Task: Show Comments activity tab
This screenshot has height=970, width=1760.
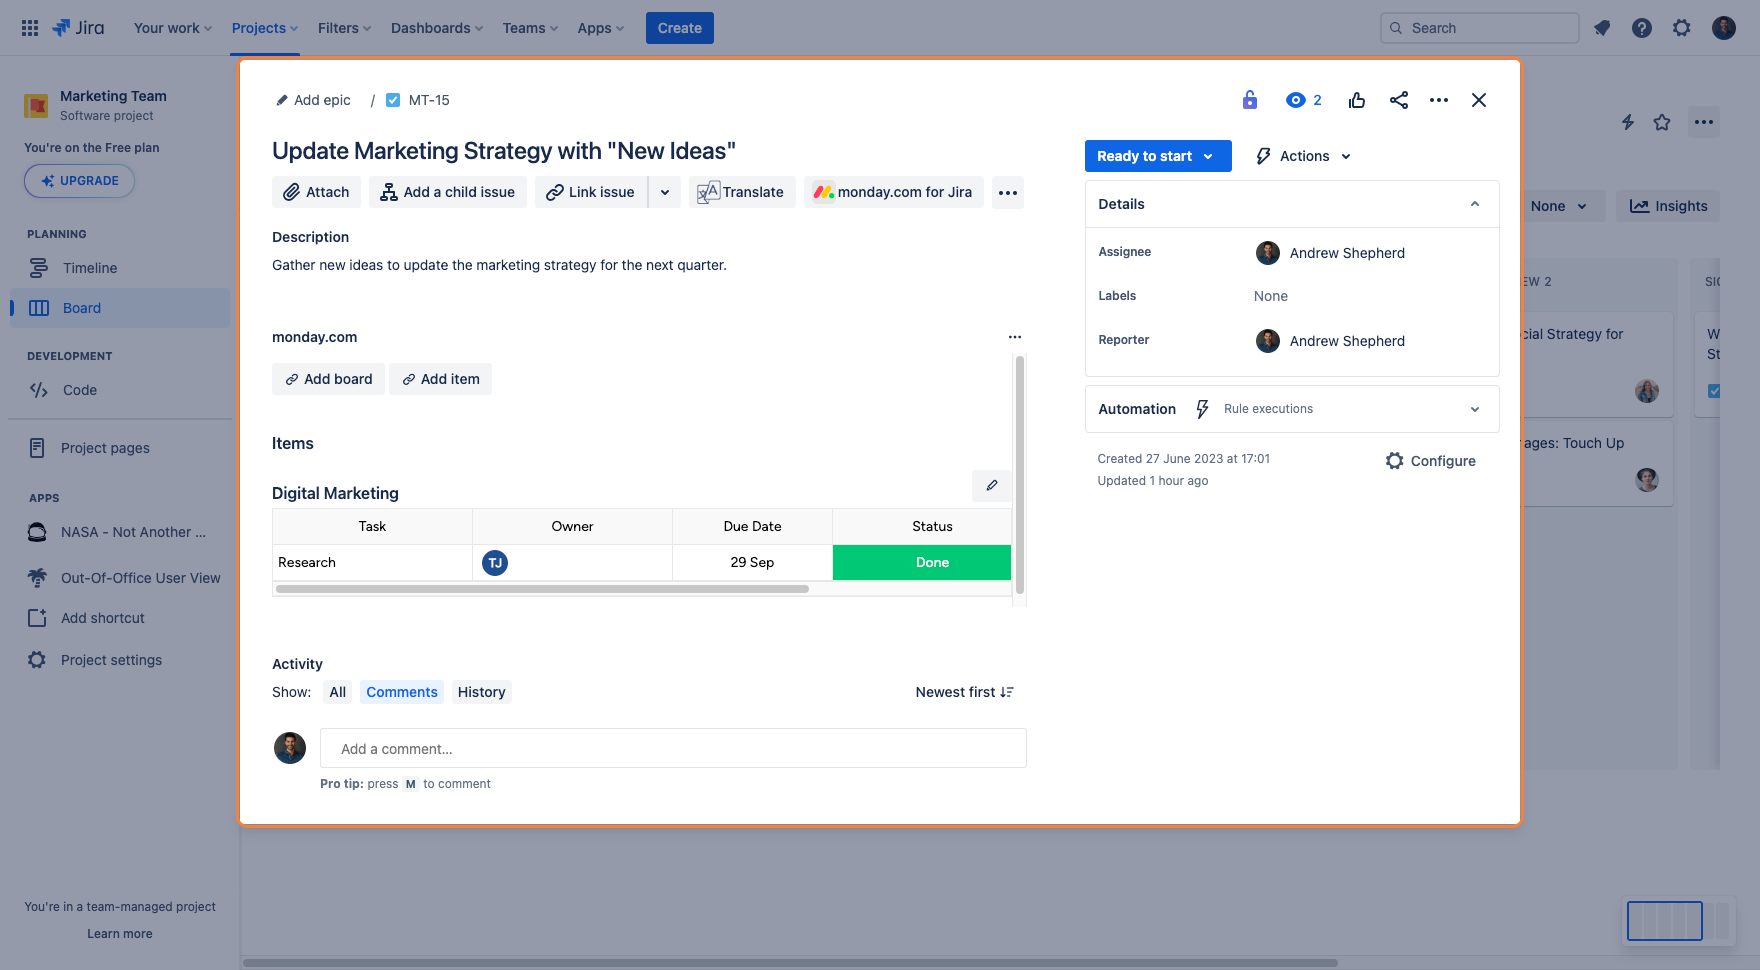Action: [402, 692]
